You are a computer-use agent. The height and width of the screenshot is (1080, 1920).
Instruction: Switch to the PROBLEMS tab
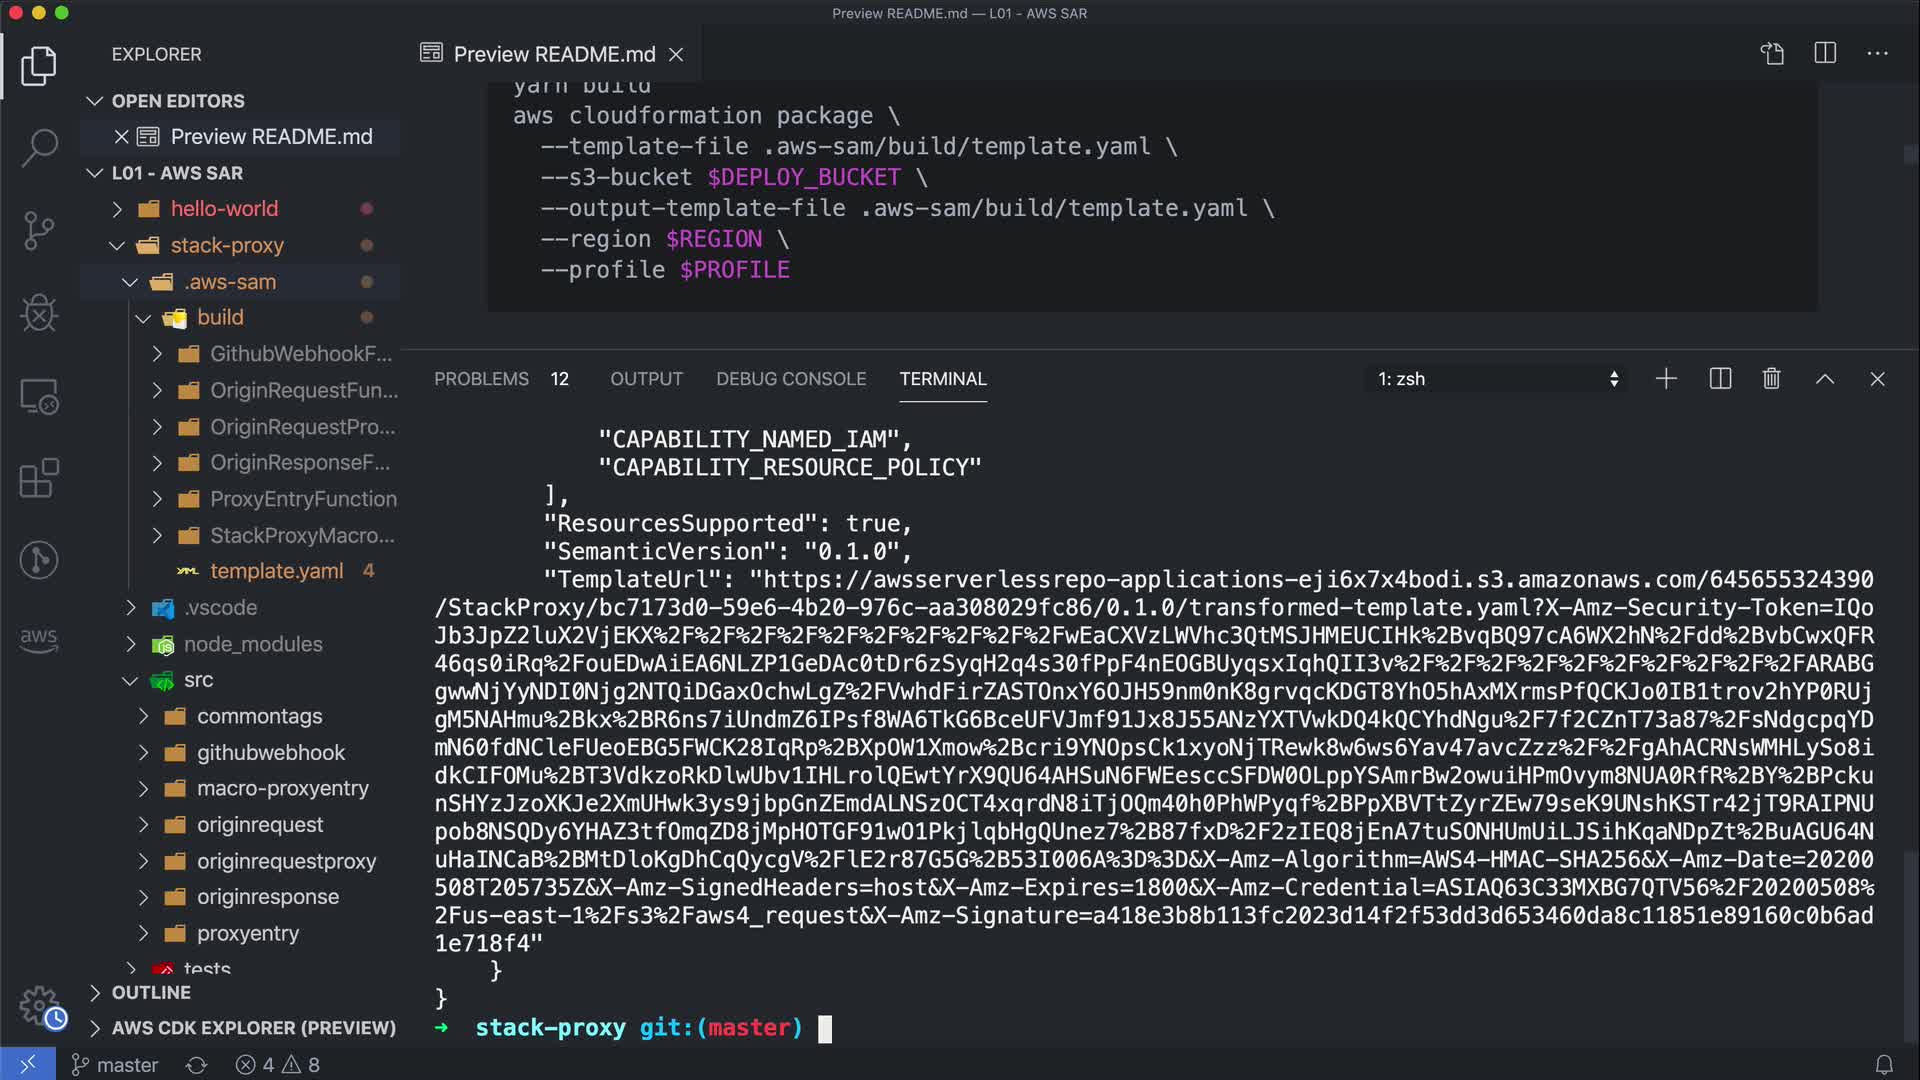tap(481, 379)
